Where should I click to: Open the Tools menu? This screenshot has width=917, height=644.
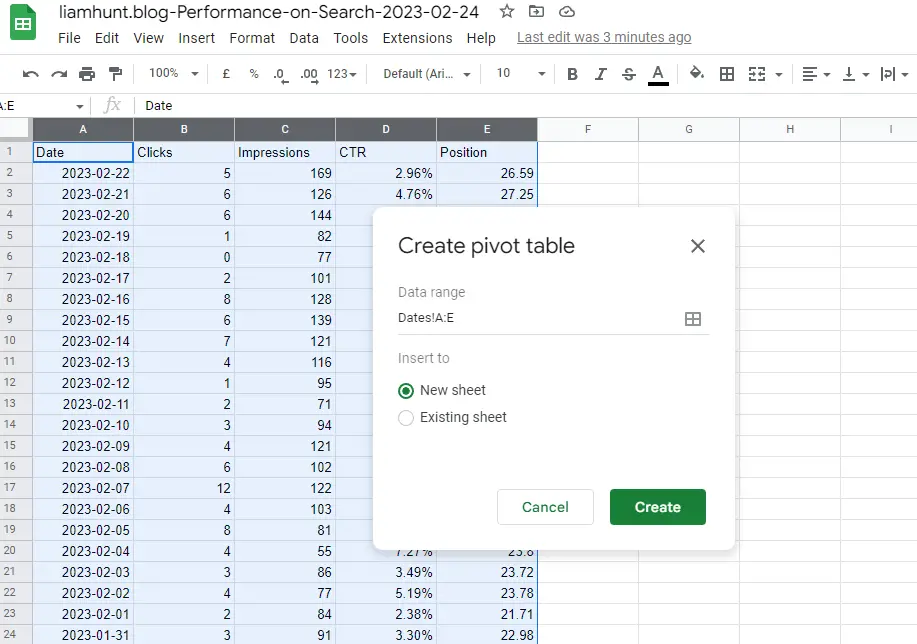(x=350, y=38)
